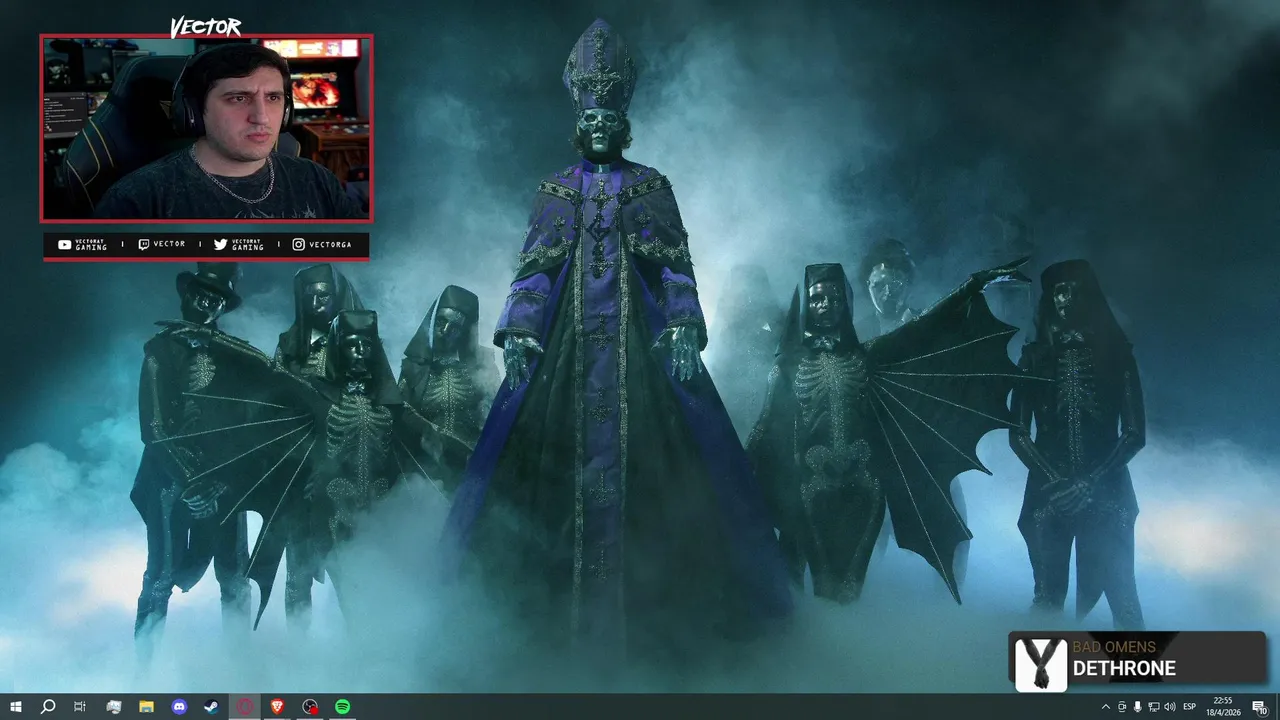Open OBS Studio recording taskbar icon

tap(310, 707)
